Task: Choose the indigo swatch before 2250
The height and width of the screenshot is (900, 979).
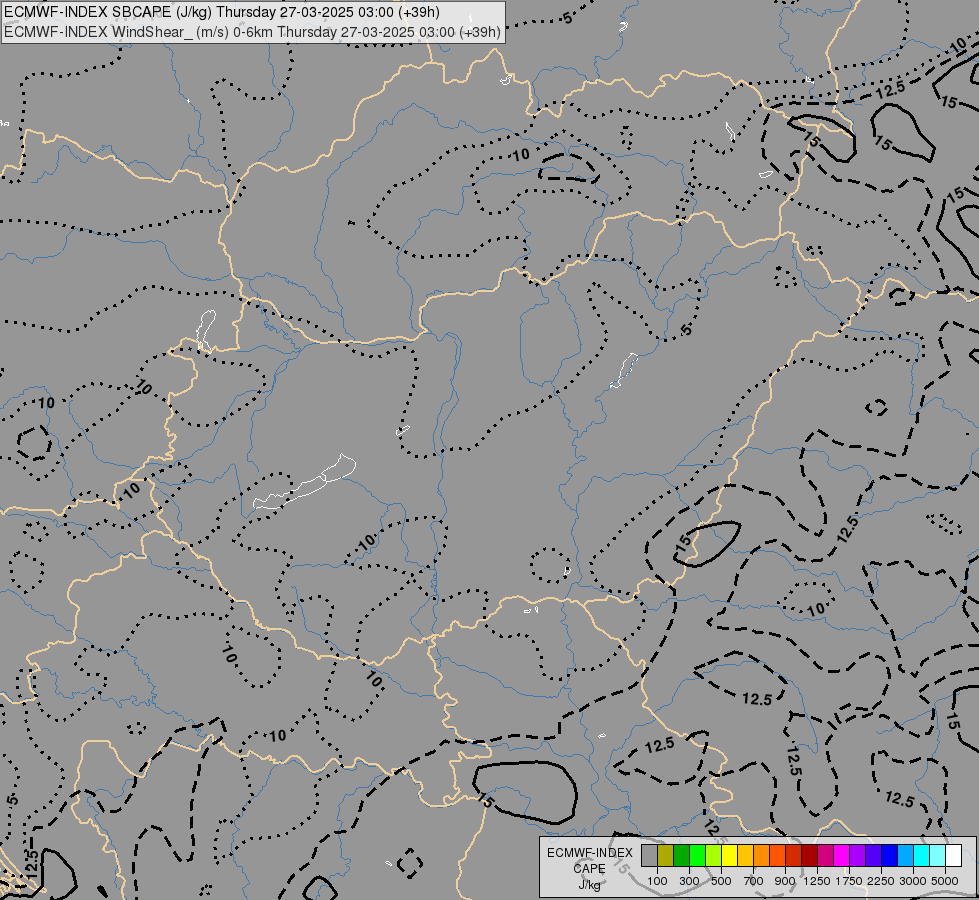Action: click(x=873, y=855)
